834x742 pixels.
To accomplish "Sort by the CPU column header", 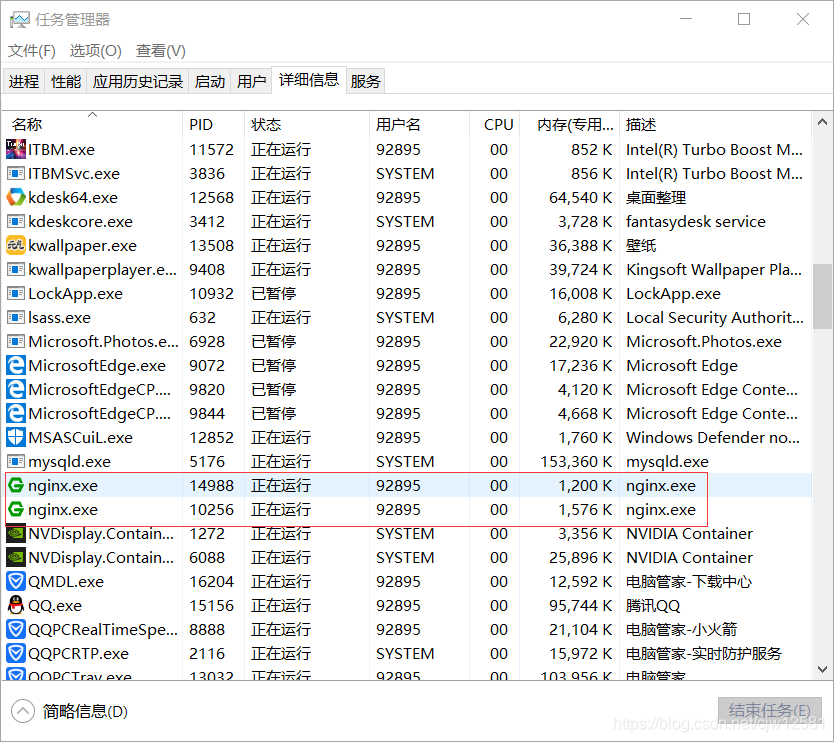I will 495,124.
